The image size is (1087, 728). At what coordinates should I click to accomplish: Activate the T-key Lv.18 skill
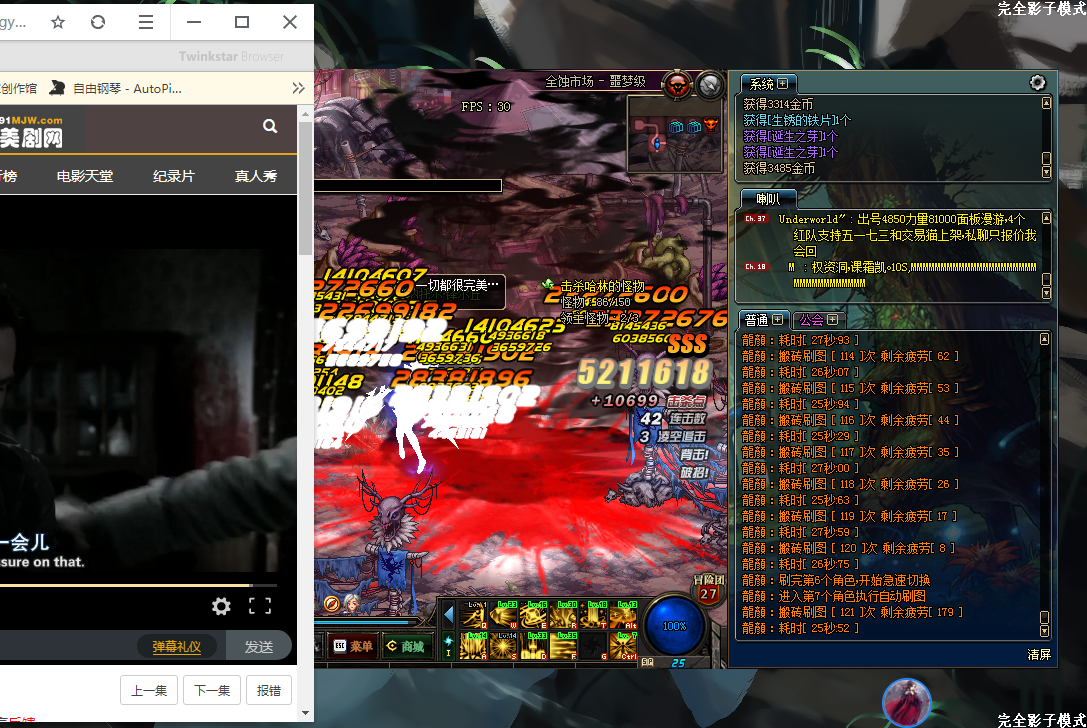pos(593,615)
